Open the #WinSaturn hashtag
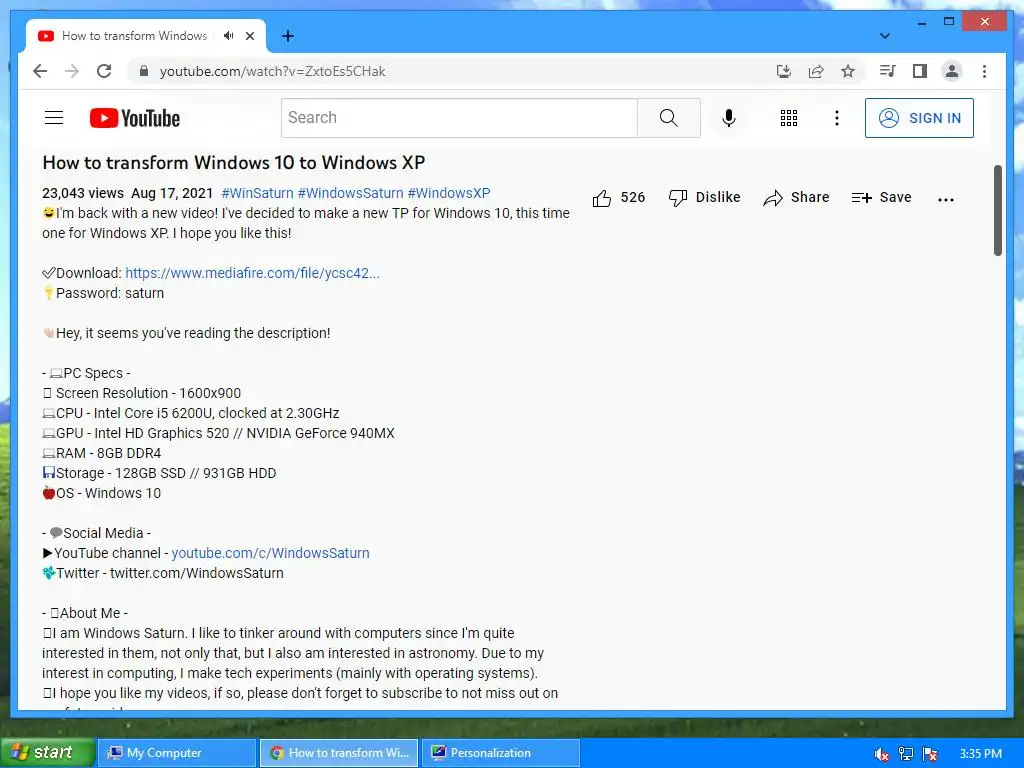 tap(257, 193)
